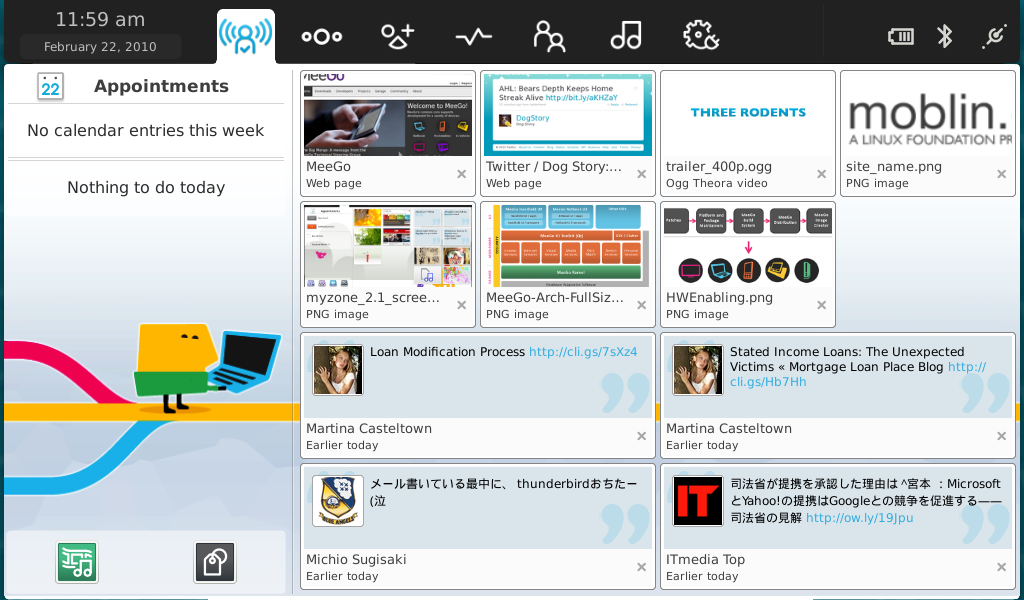Remove the HWEnabling.png item
1024x600 pixels.
[x=822, y=305]
